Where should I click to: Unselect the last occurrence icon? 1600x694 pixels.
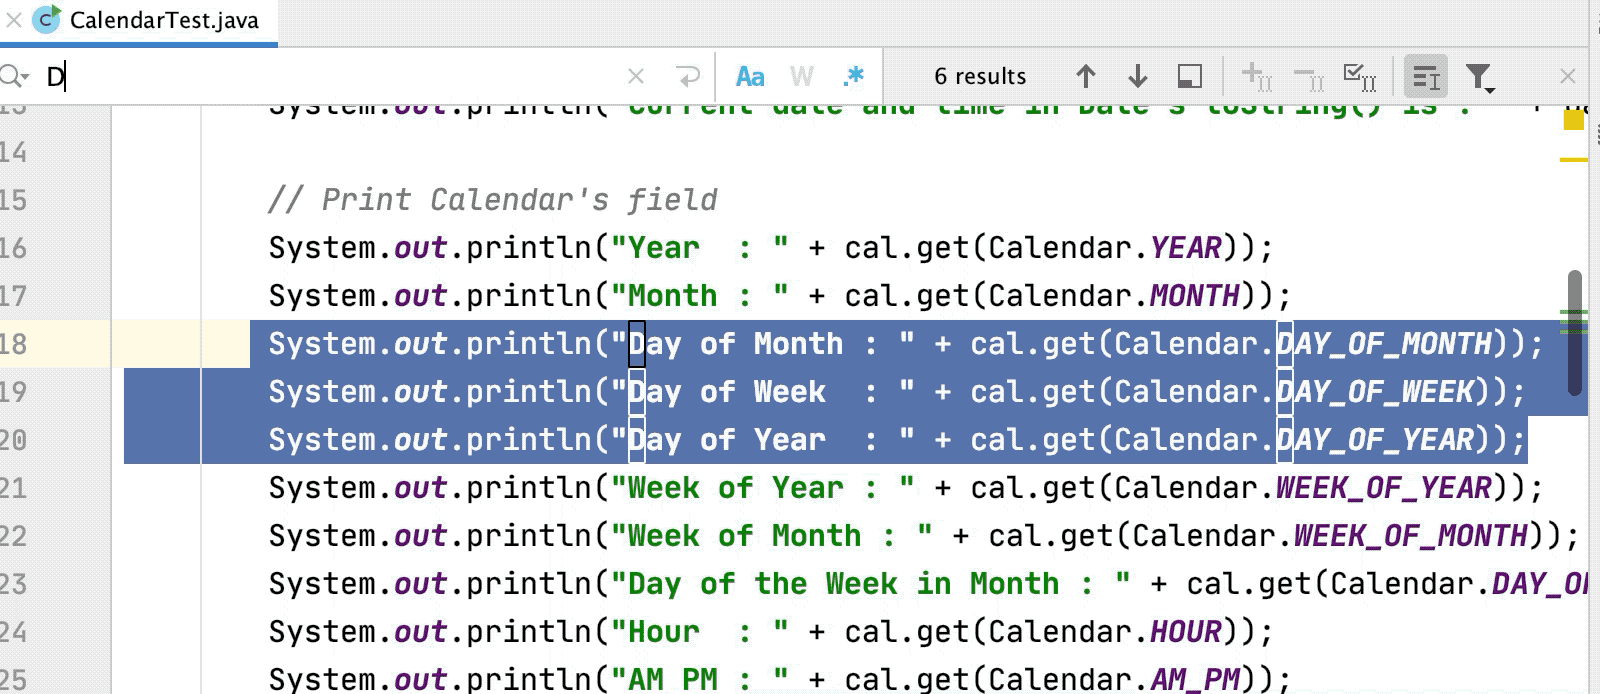[x=1308, y=76]
